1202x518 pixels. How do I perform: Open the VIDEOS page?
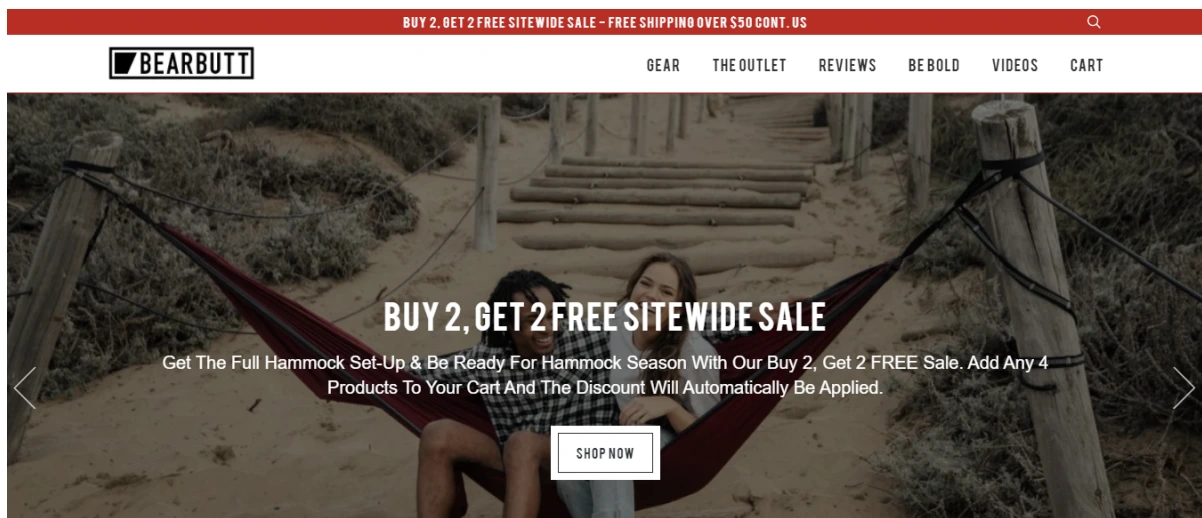tap(1015, 65)
